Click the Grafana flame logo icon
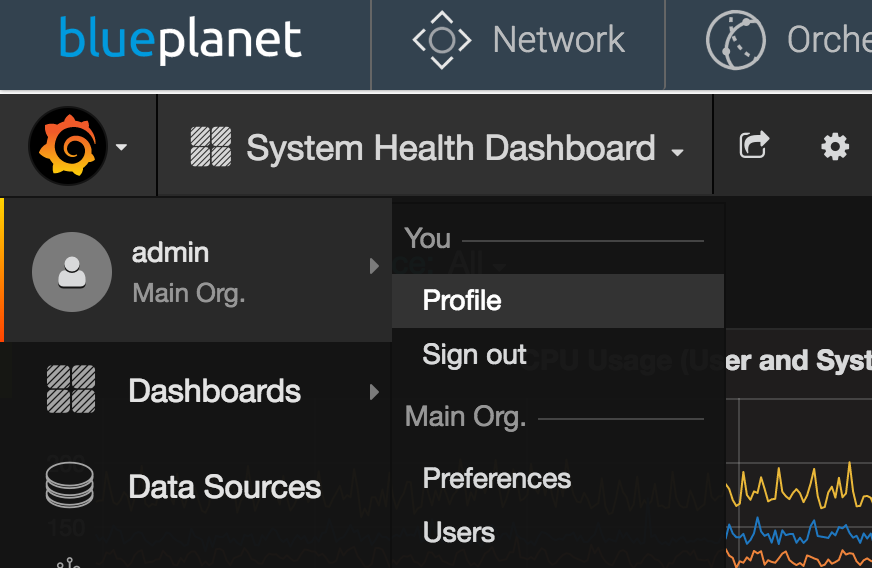 pos(68,147)
